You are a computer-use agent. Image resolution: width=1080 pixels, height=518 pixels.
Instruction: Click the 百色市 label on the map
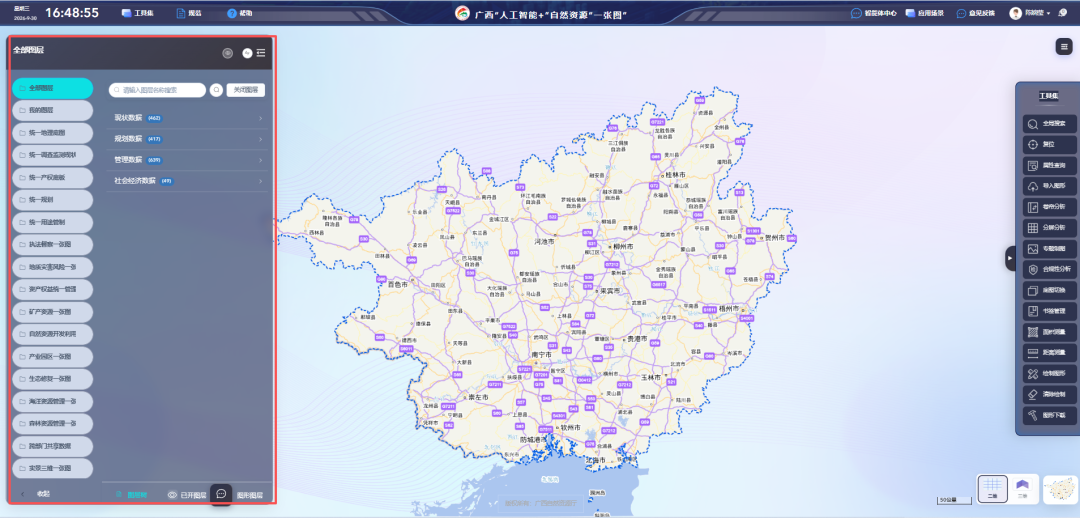(x=398, y=284)
